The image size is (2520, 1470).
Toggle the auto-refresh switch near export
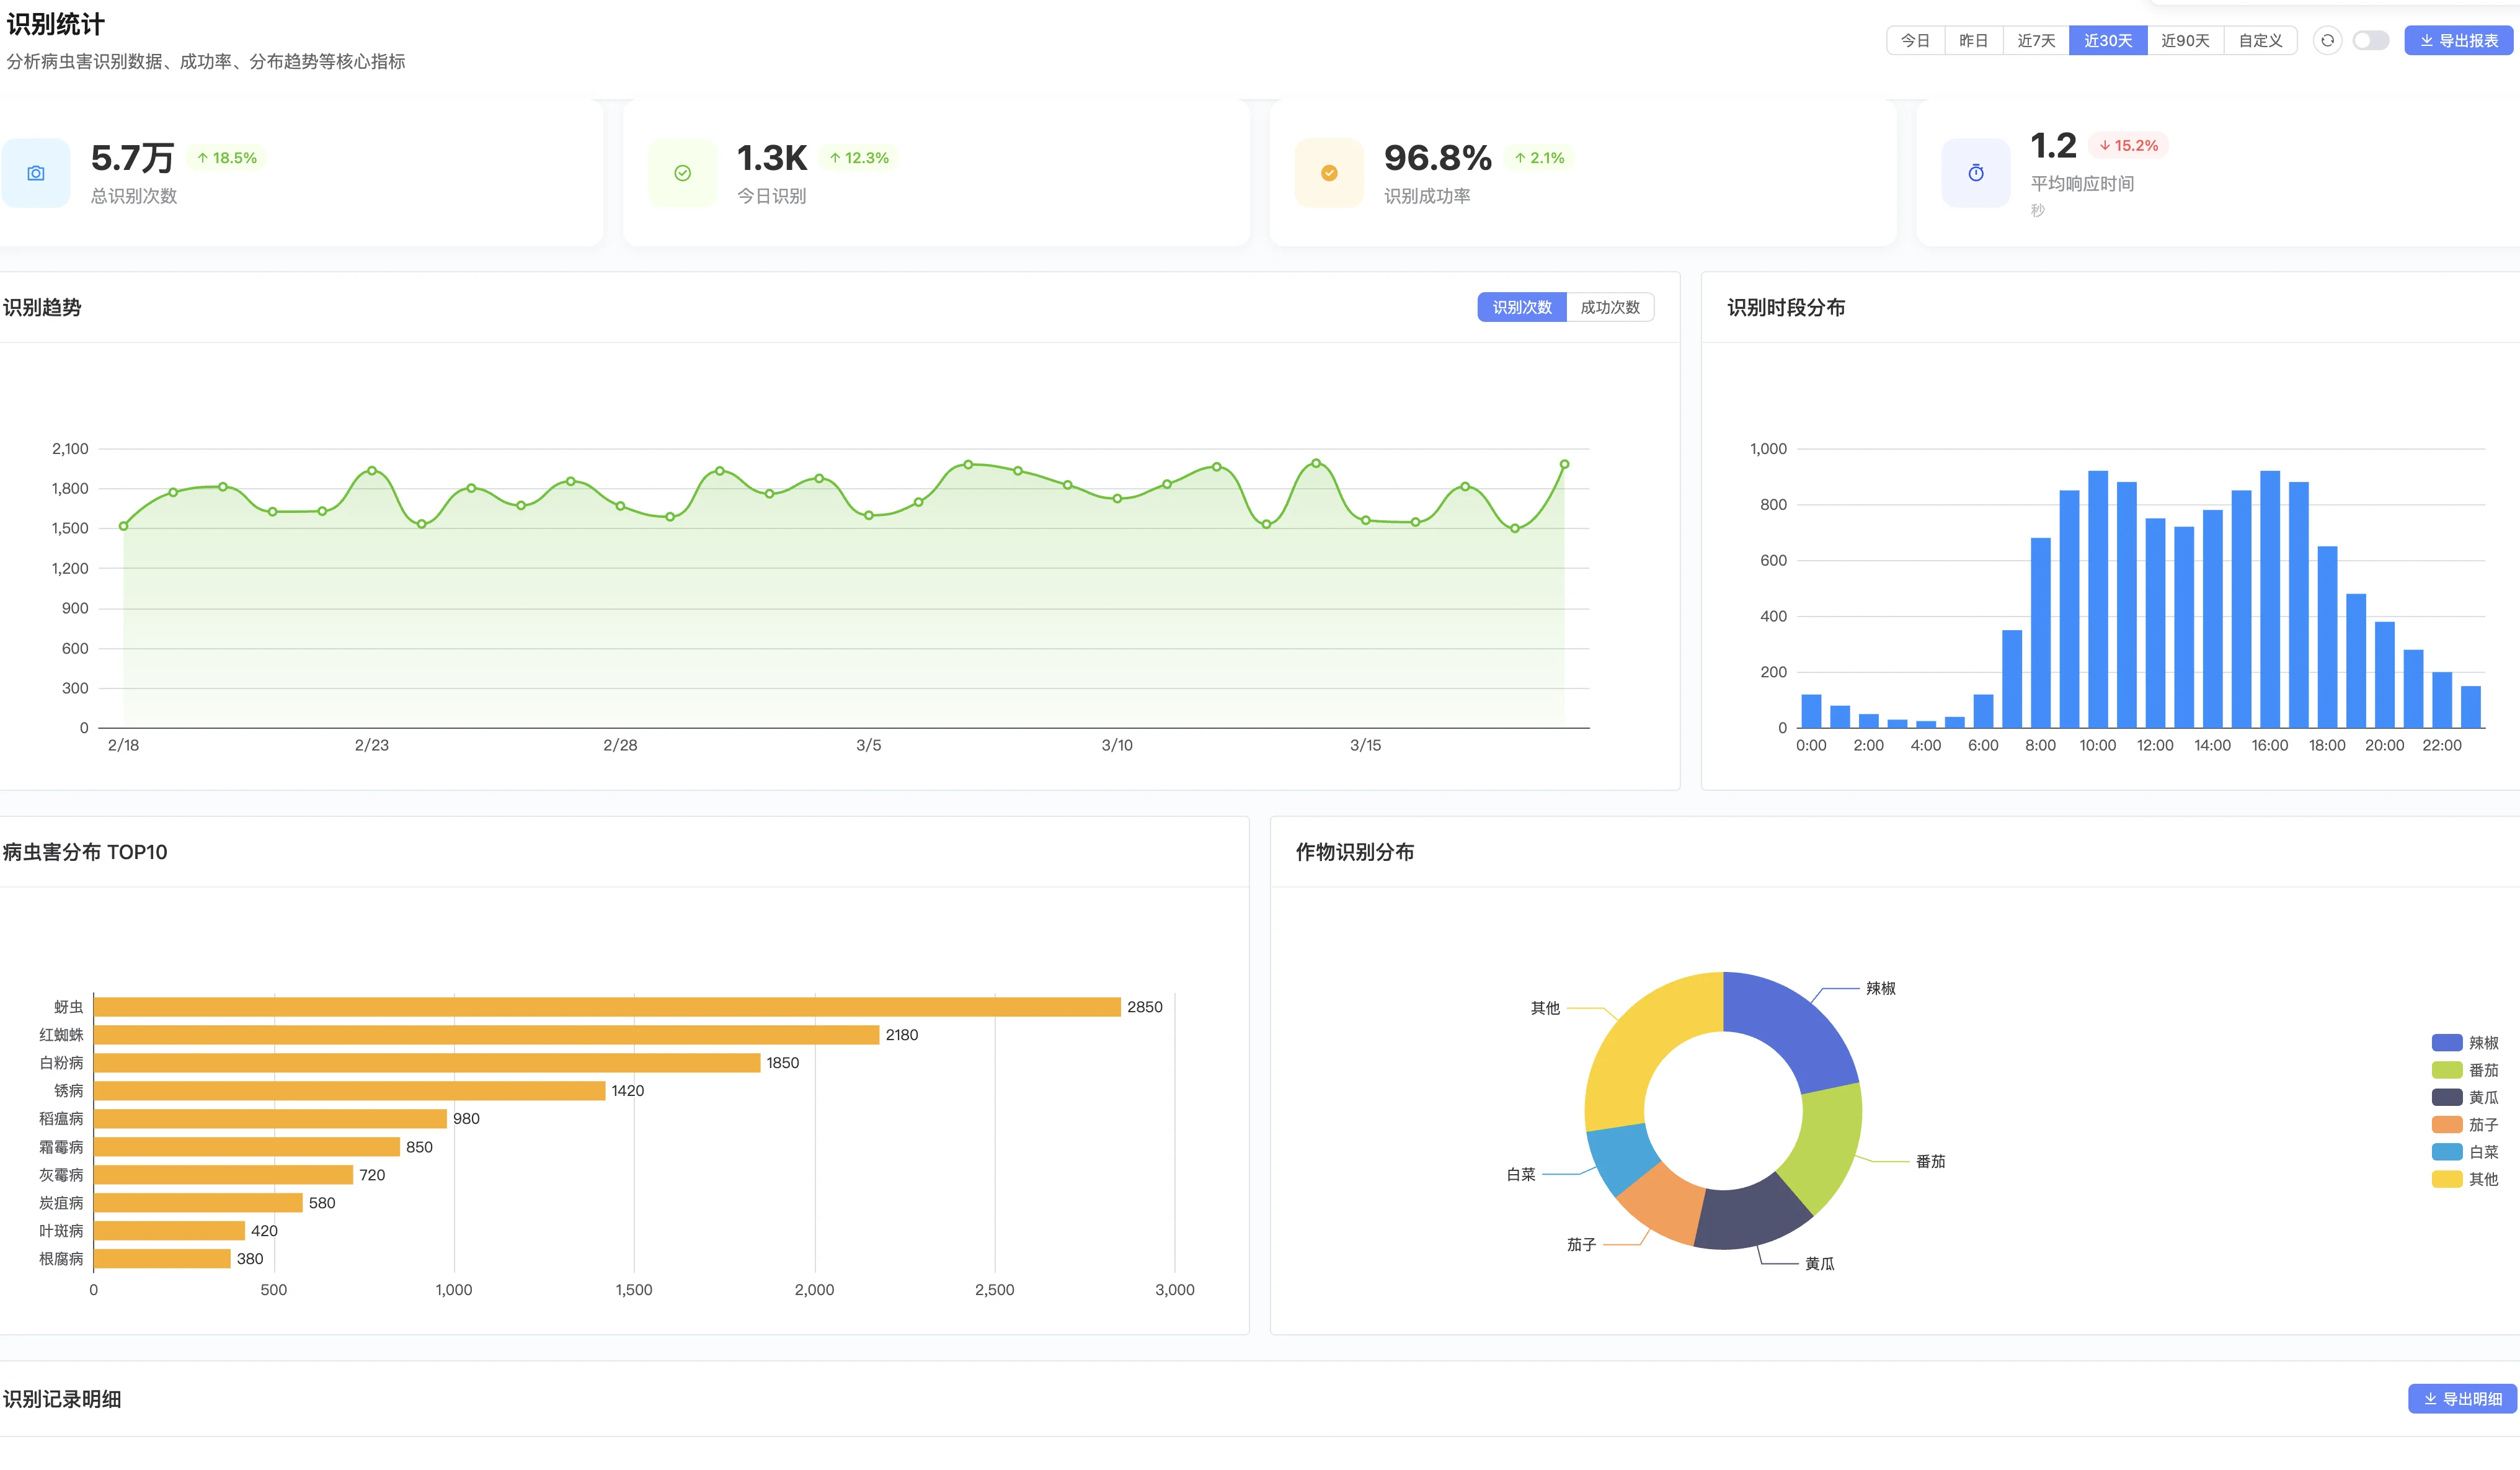[x=2370, y=41]
